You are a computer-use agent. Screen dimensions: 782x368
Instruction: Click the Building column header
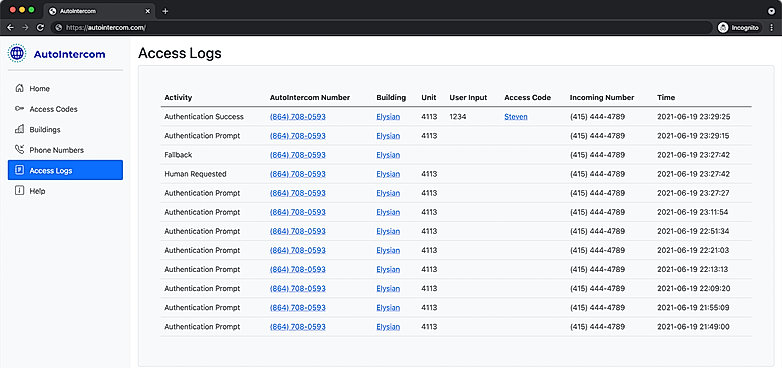(391, 98)
